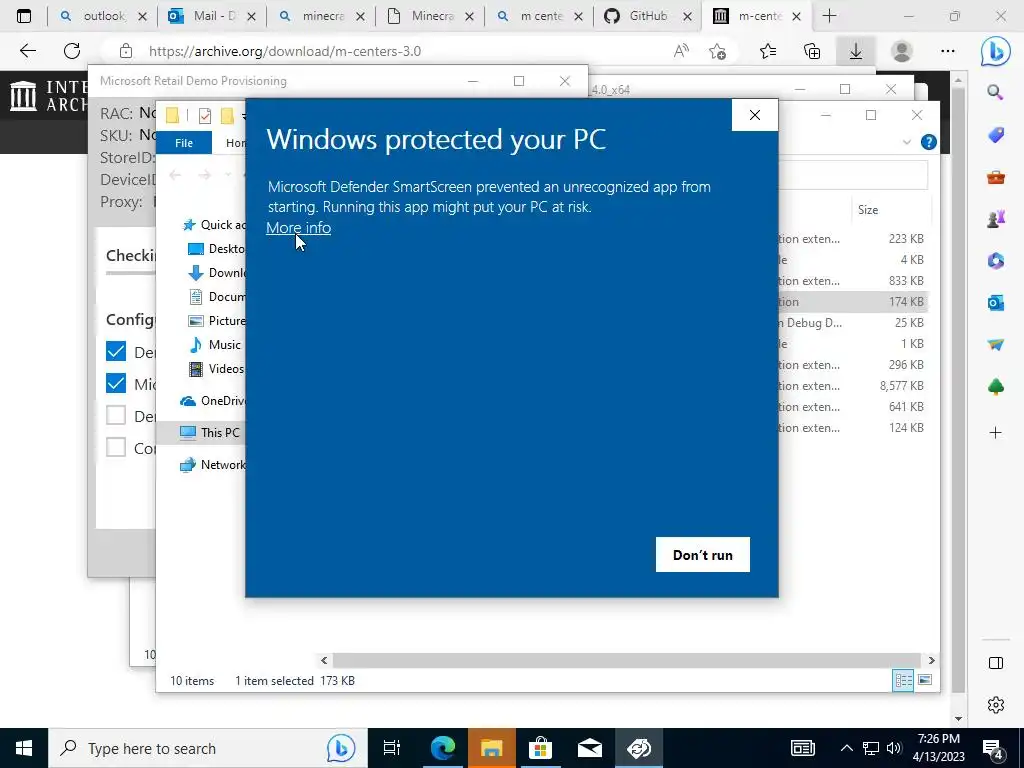Click the taskbar search box
This screenshot has width=1024, height=768.
click(208, 748)
